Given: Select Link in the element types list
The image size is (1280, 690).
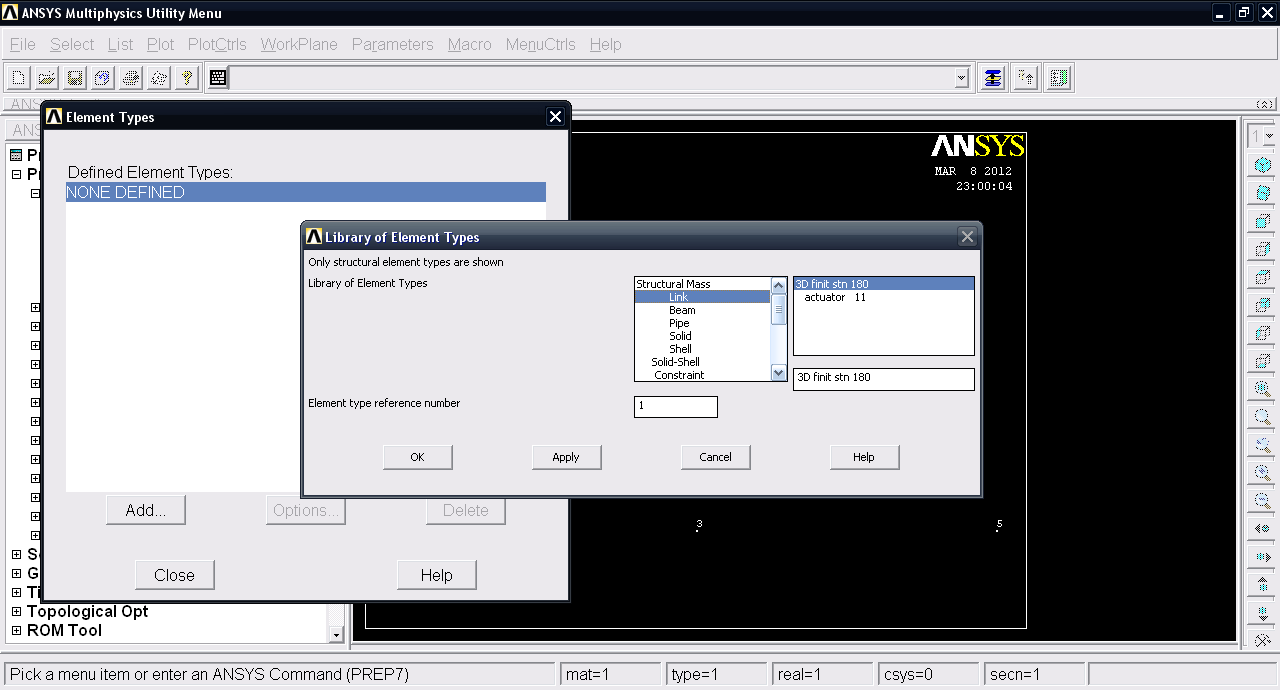Looking at the screenshot, I should (x=678, y=297).
